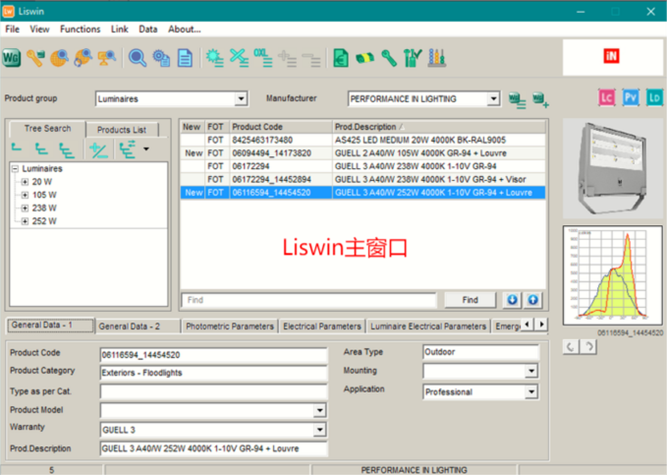
Task: Click the plus/minus tree toggle icon
Action: pyautogui.click(x=98, y=150)
